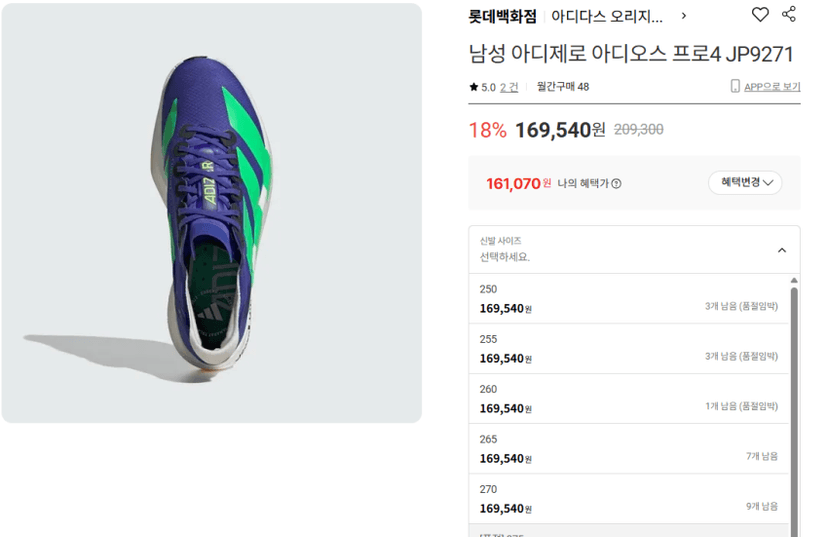Select shoe size 250
This screenshot has height=537, width=828.
click(x=628, y=299)
